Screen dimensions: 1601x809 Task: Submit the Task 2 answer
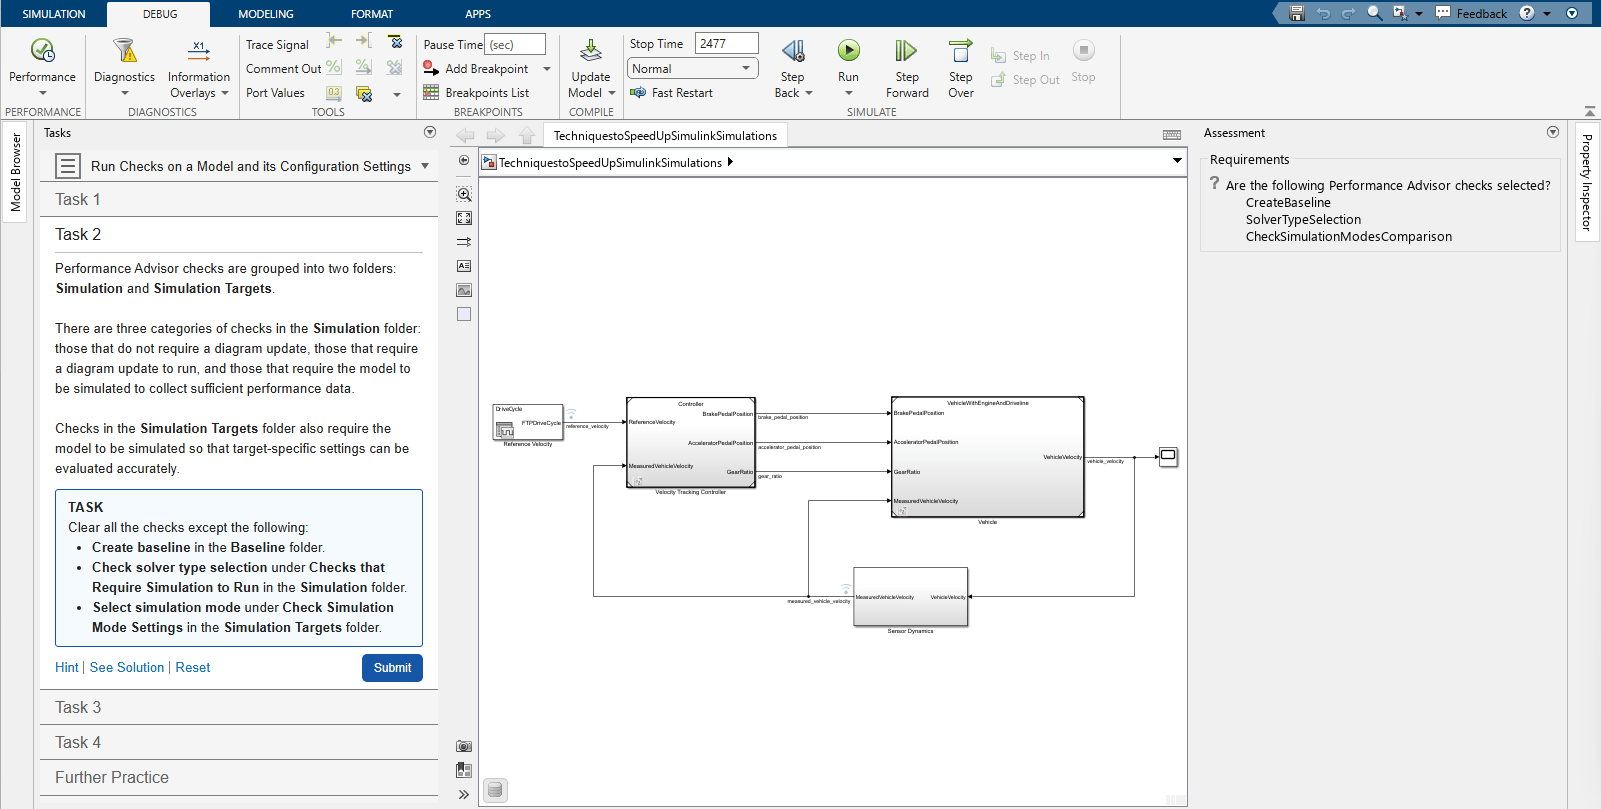392,668
